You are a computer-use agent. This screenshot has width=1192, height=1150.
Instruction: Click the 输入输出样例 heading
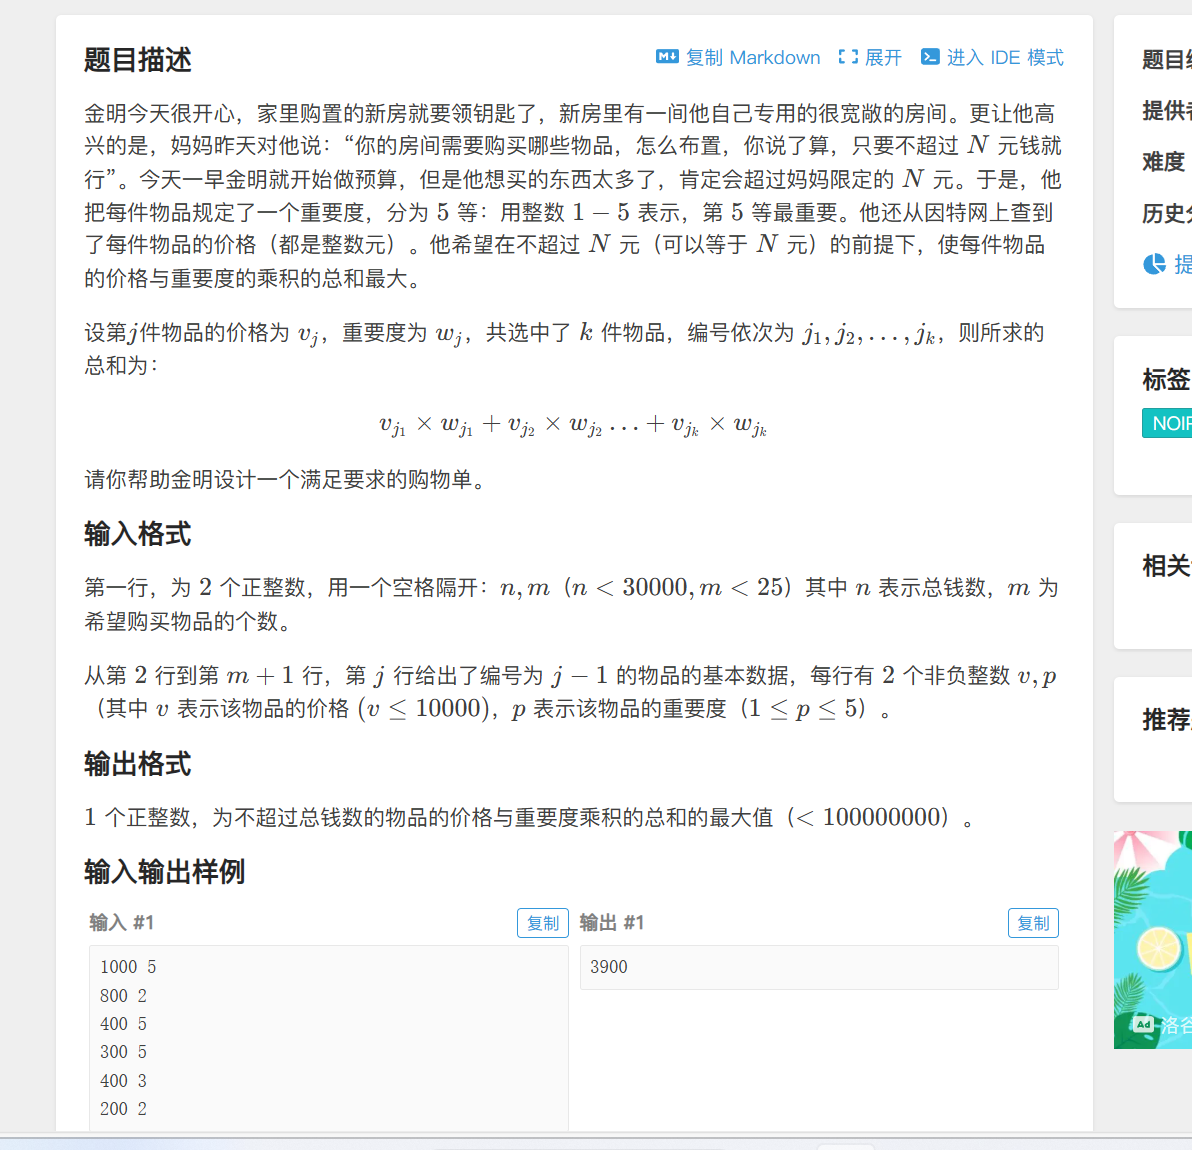click(x=164, y=872)
